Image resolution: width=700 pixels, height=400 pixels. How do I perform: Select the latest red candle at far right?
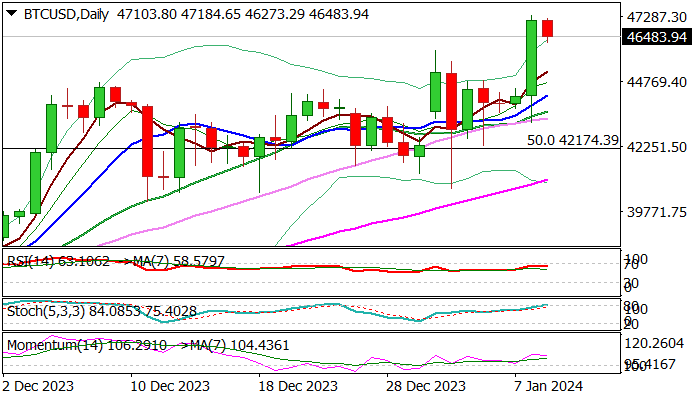click(548, 29)
